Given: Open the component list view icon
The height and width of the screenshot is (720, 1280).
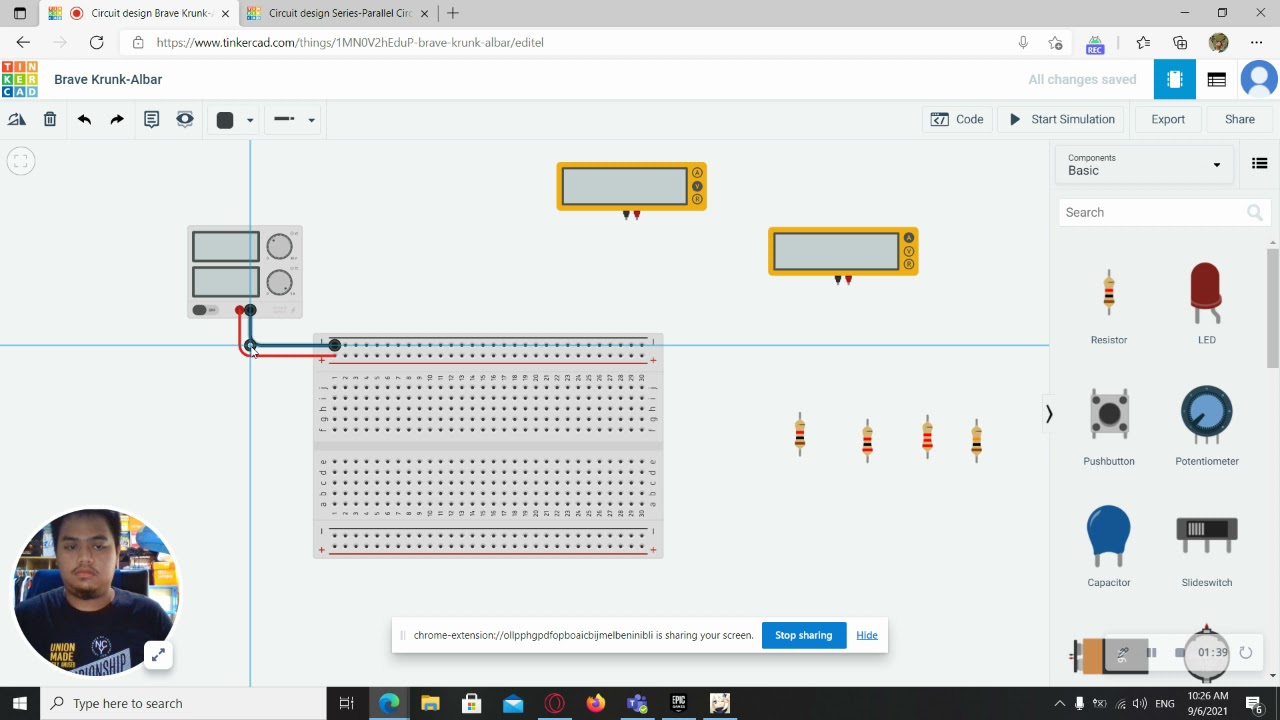Looking at the screenshot, I should pos(1217,80).
